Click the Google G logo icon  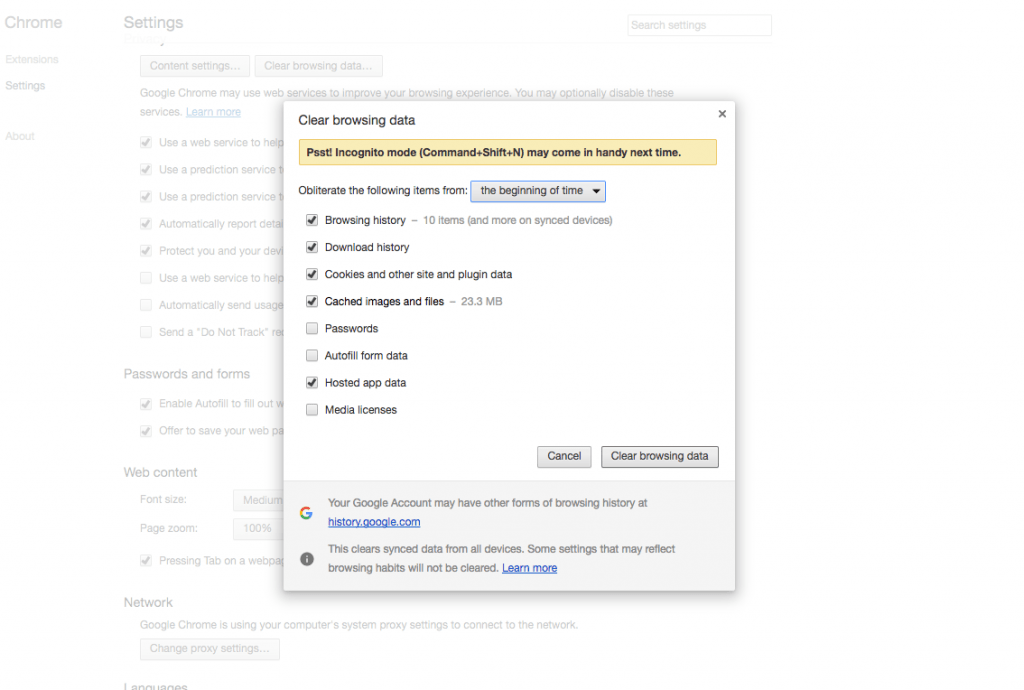[306, 512]
